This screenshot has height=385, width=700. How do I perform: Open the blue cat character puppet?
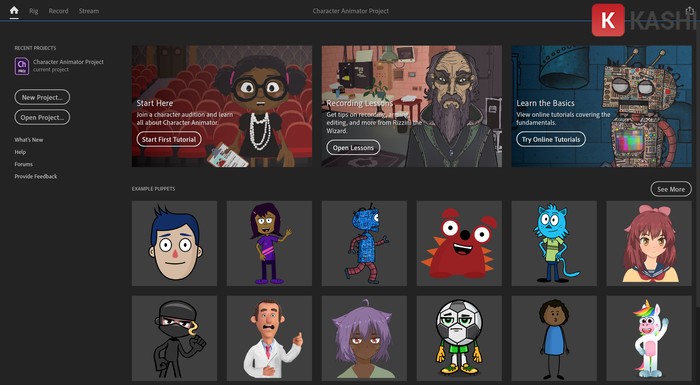coord(554,243)
